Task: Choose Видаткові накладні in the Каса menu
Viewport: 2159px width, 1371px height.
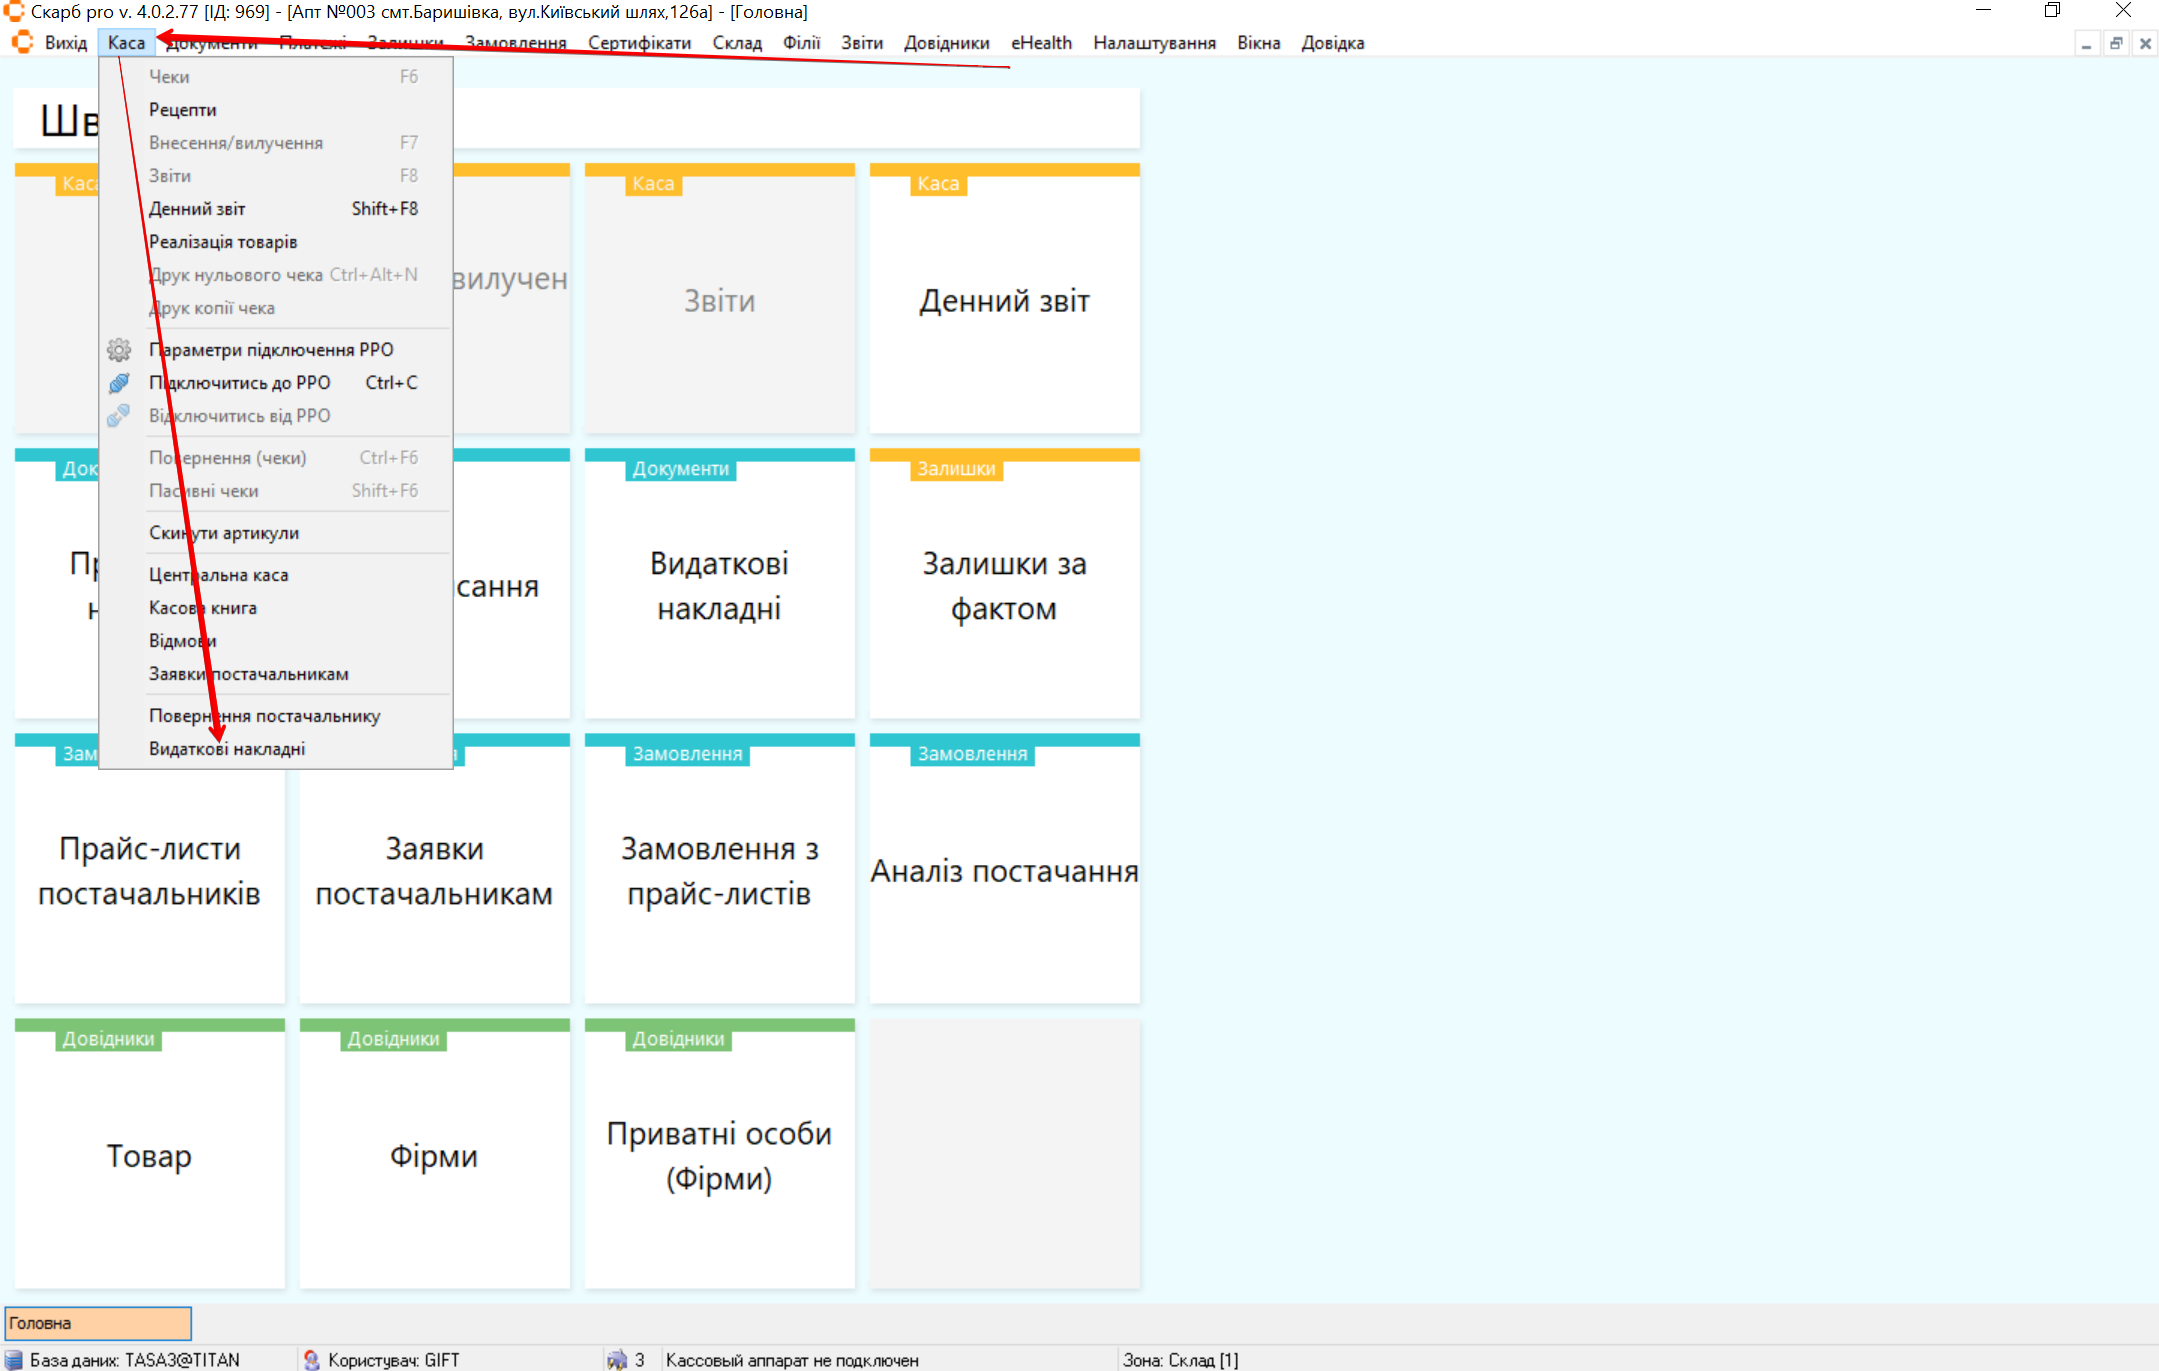Action: click(x=227, y=749)
